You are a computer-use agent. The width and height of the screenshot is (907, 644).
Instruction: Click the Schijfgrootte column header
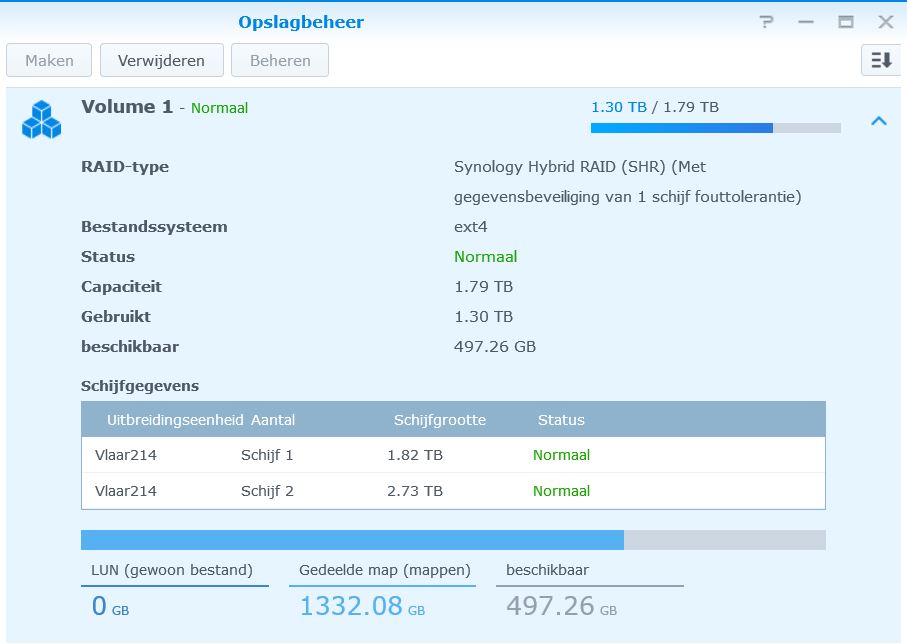click(x=440, y=420)
